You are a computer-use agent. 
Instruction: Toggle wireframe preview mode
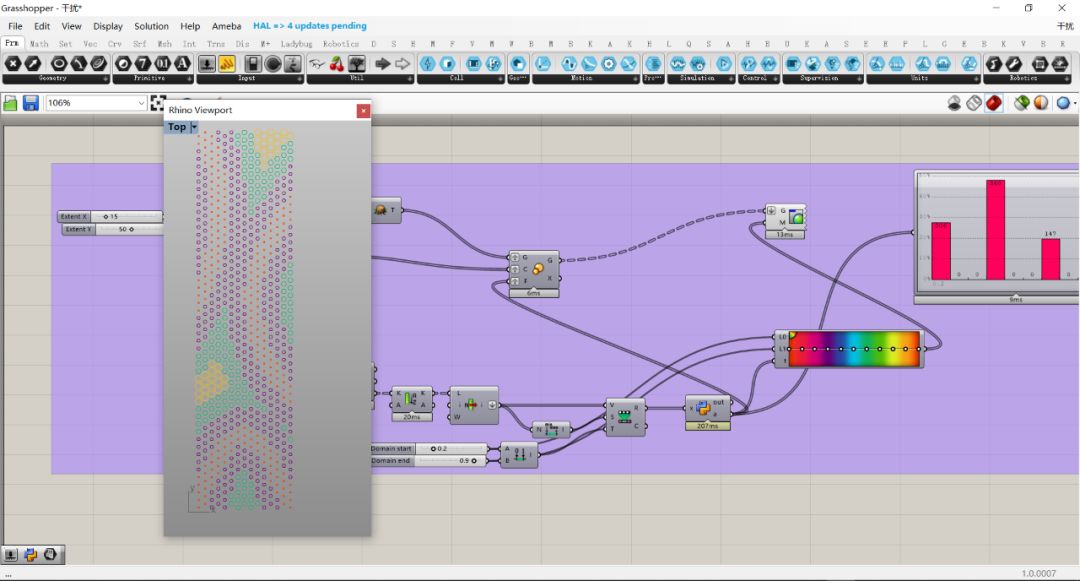tap(973, 103)
